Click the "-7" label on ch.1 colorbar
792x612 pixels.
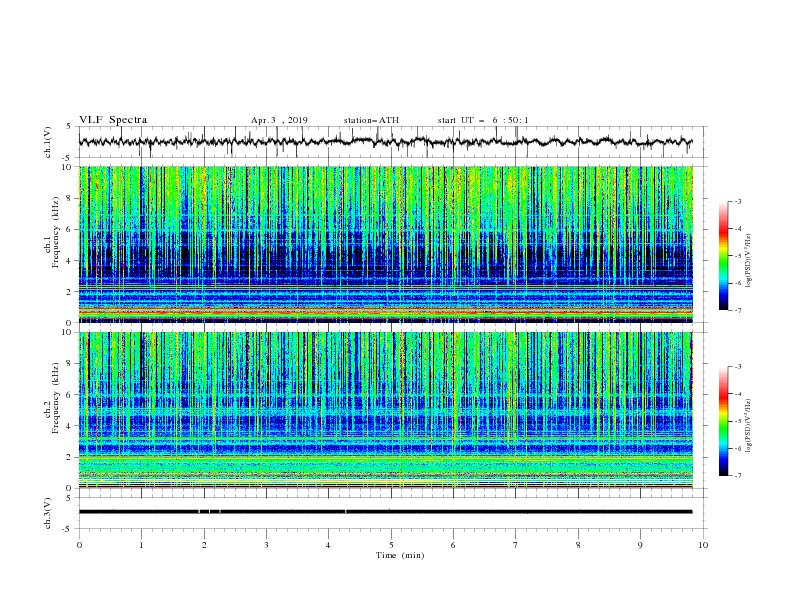[x=738, y=310]
